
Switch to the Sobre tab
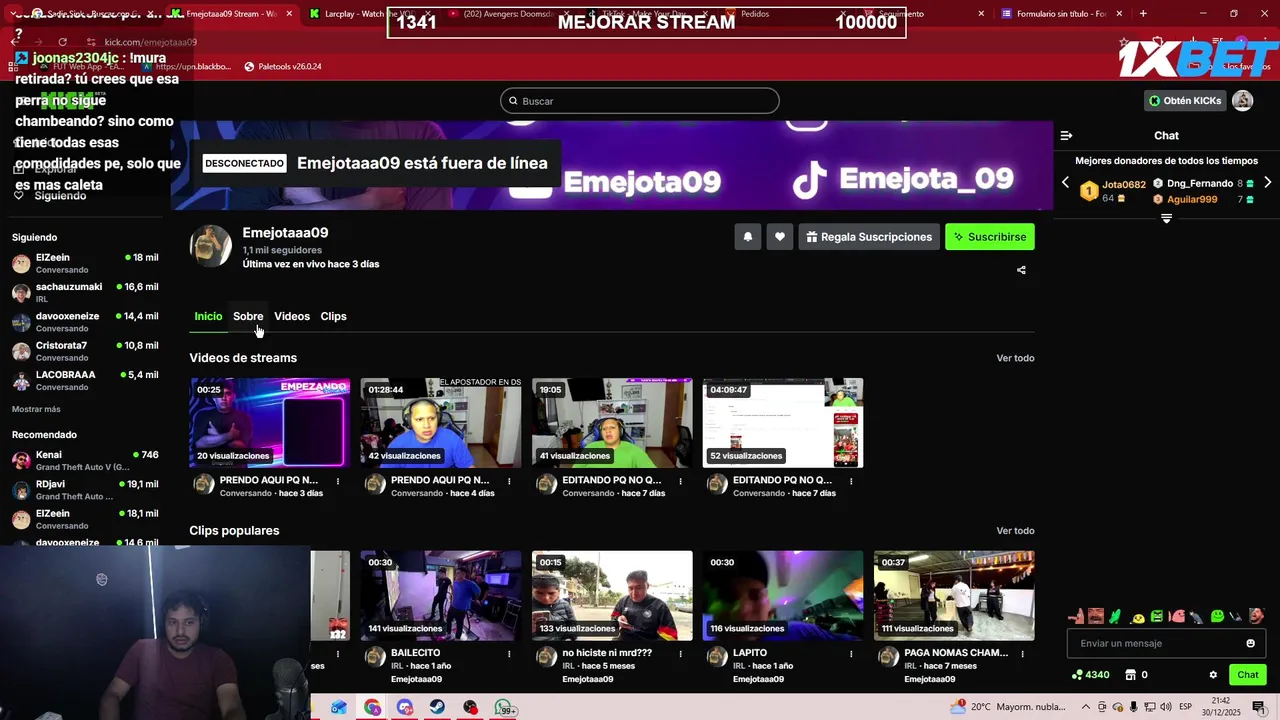[x=248, y=316]
